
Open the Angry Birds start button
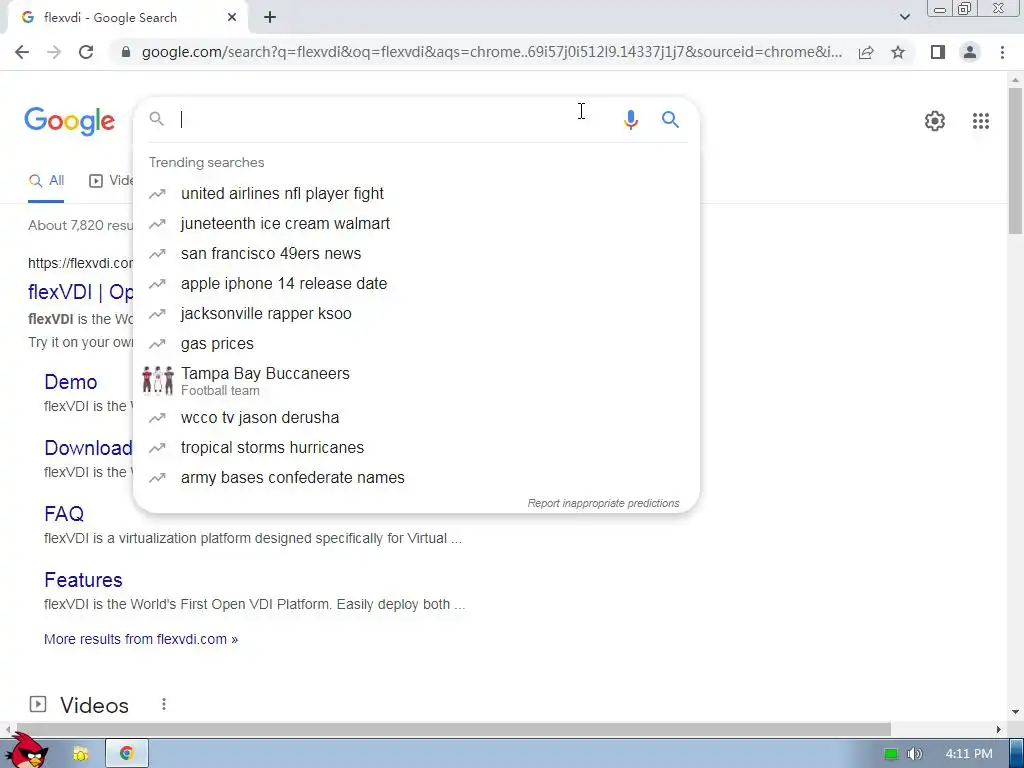tap(27, 750)
